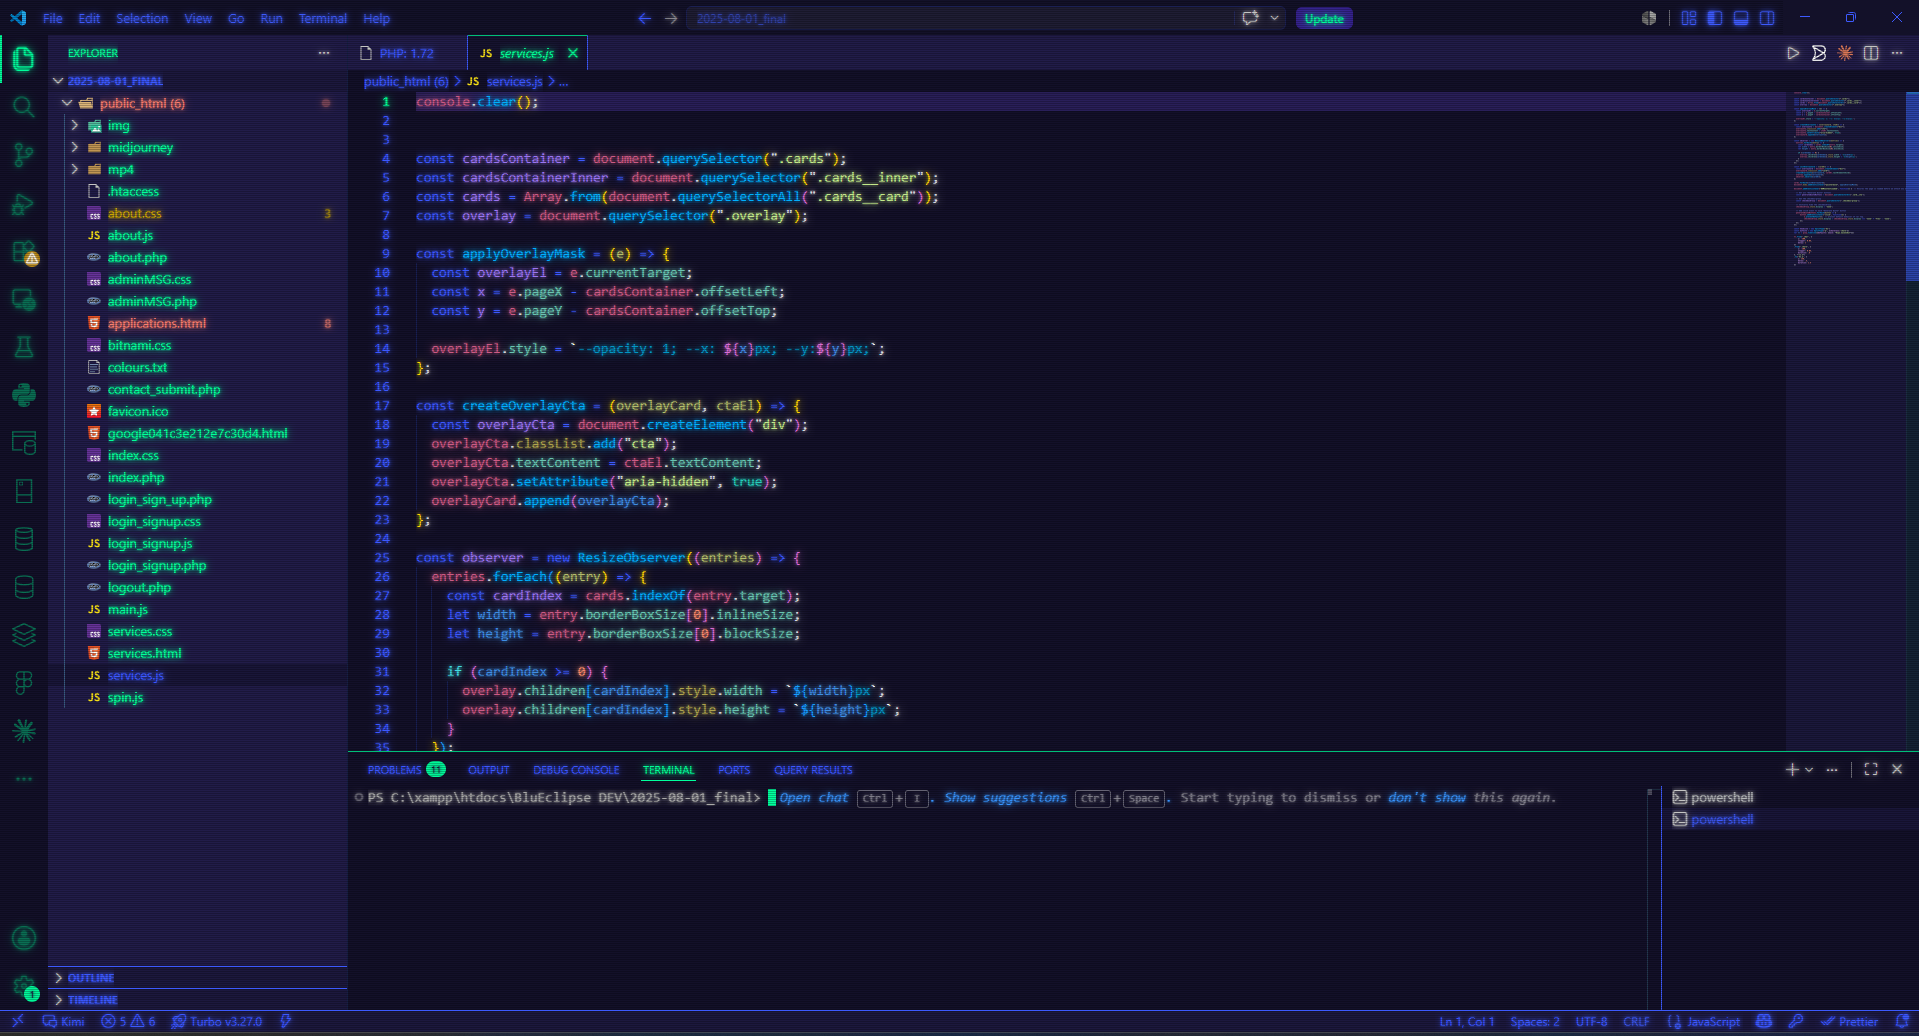Click the orange Claude starburst editor action
This screenshot has width=1919, height=1036.
point(1845,53)
